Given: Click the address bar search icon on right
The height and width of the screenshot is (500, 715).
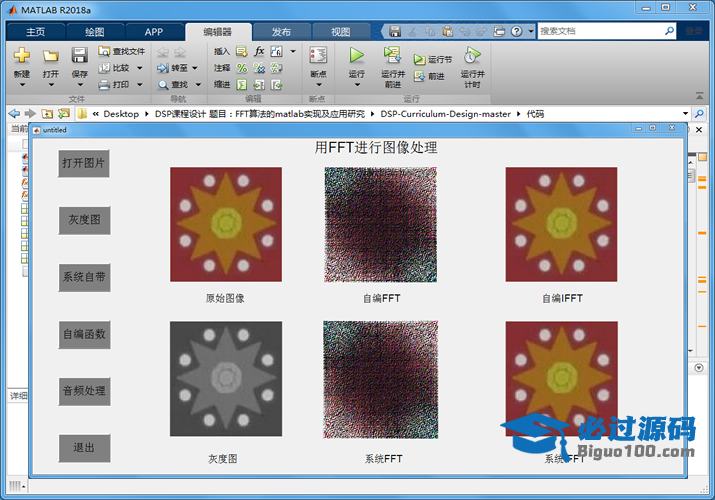Looking at the screenshot, I should 699,113.
